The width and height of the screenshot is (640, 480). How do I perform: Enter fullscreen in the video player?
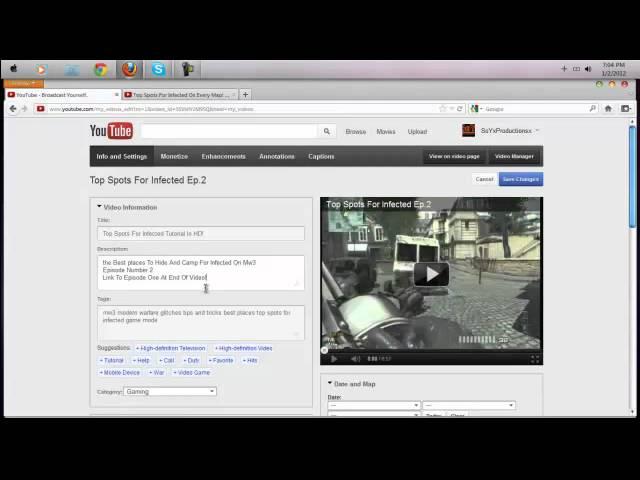pyautogui.click(x=535, y=359)
